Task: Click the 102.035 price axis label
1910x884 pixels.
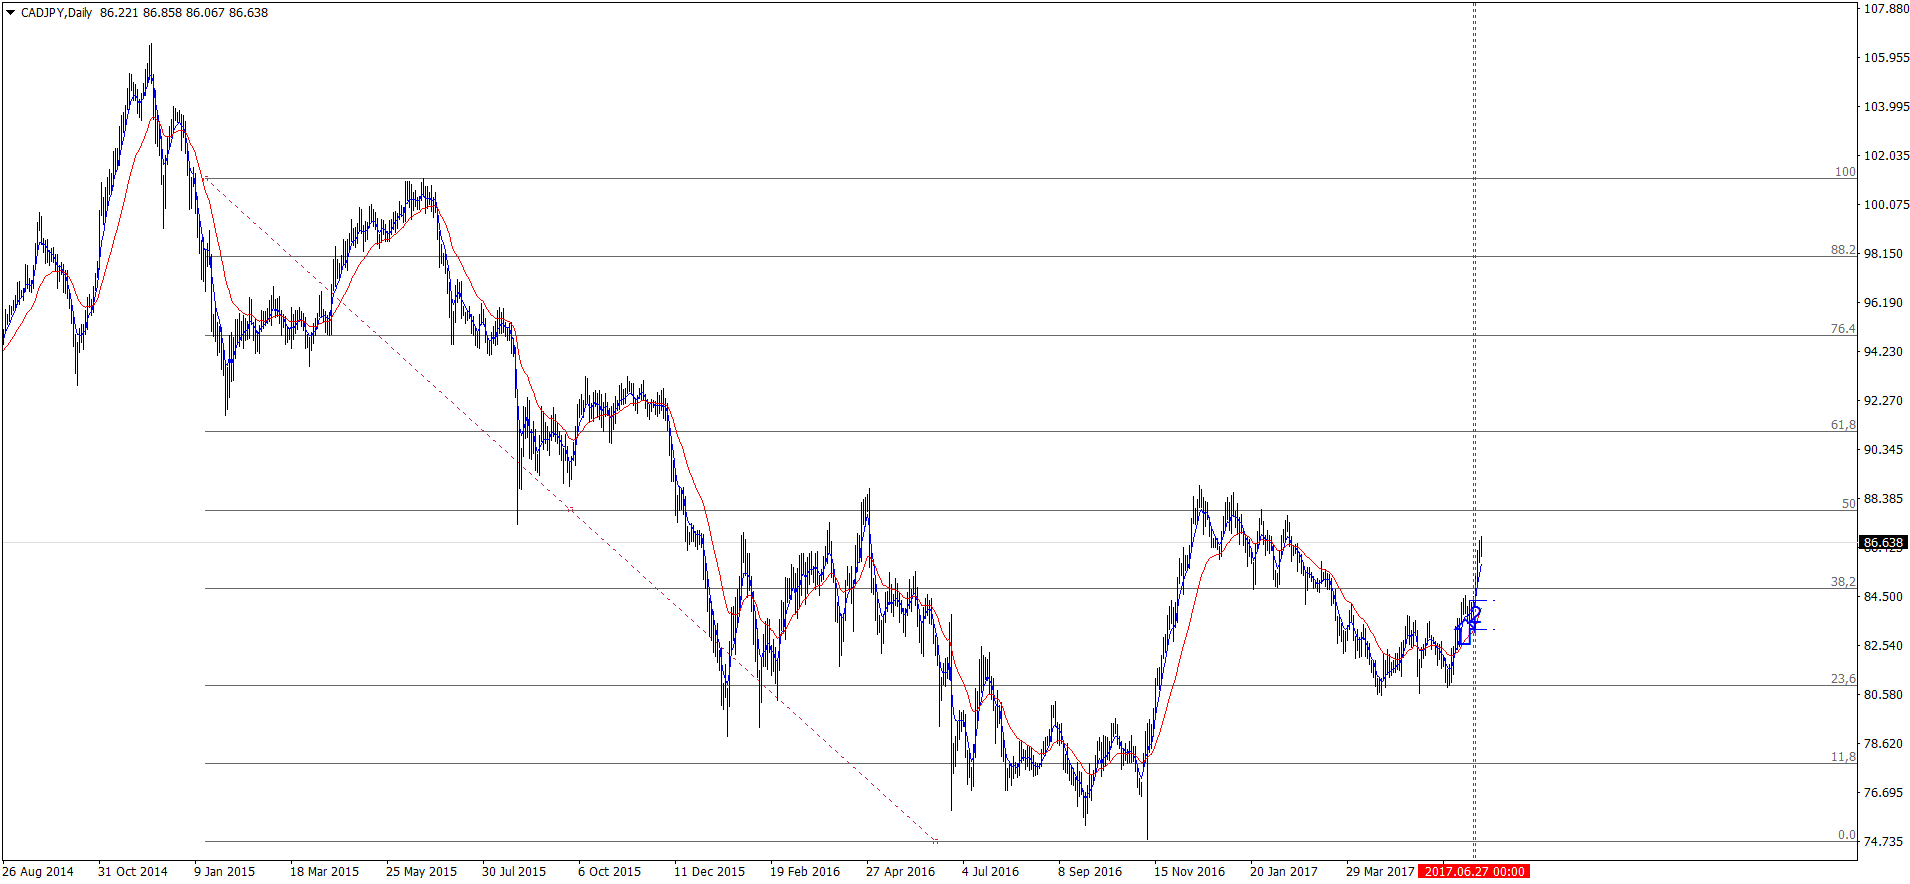Action: (1886, 156)
